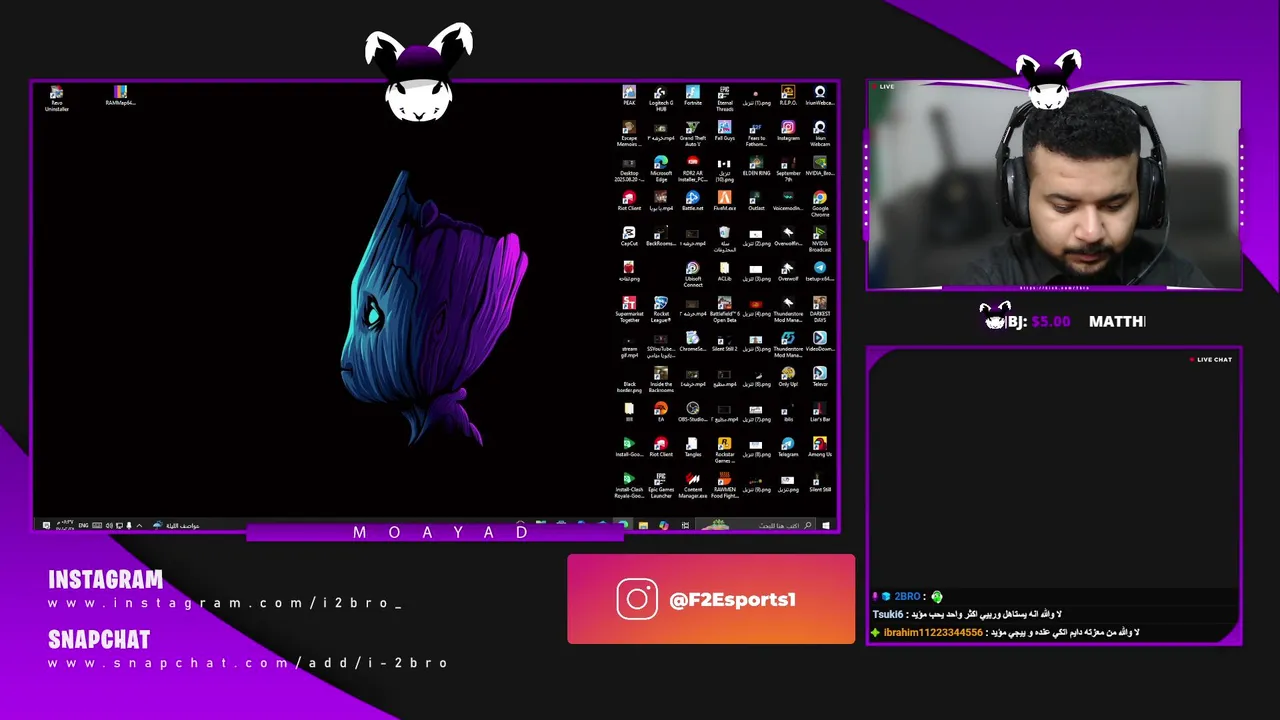Select the Grand Theft Auto V shortcut
Image resolution: width=1280 pixels, height=720 pixels.
693,134
